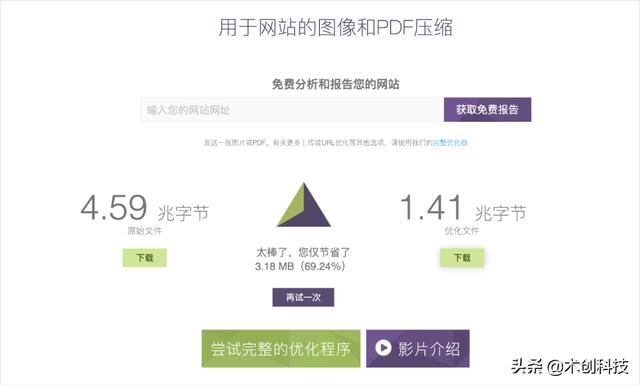Click the 免费分析和报告您的网站 heading
This screenshot has height=386, width=640.
336,84
